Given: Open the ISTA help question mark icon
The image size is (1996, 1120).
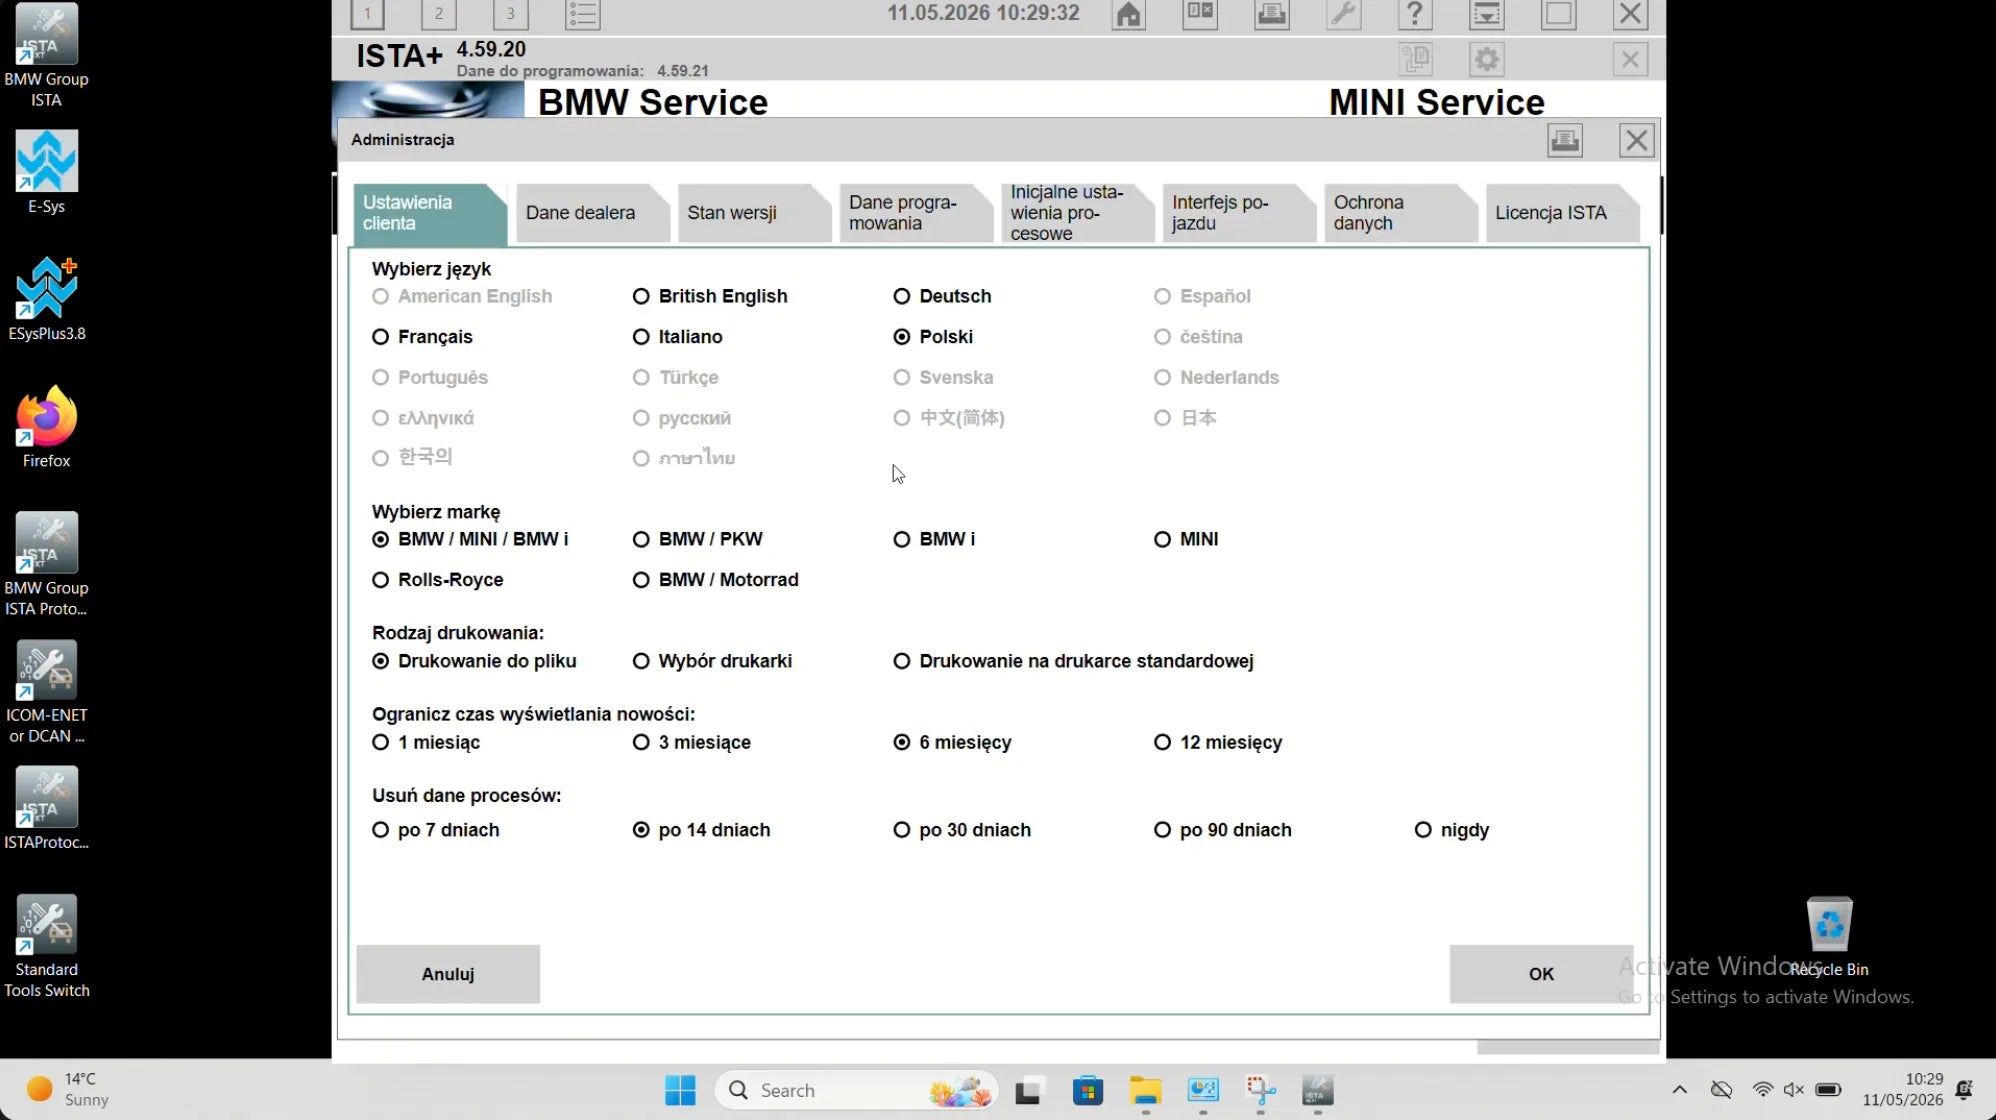Looking at the screenshot, I should [1414, 14].
